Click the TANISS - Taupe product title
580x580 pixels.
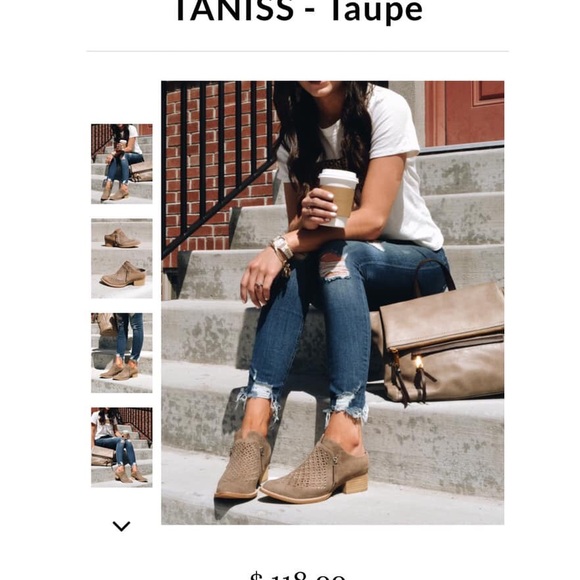[x=299, y=10]
